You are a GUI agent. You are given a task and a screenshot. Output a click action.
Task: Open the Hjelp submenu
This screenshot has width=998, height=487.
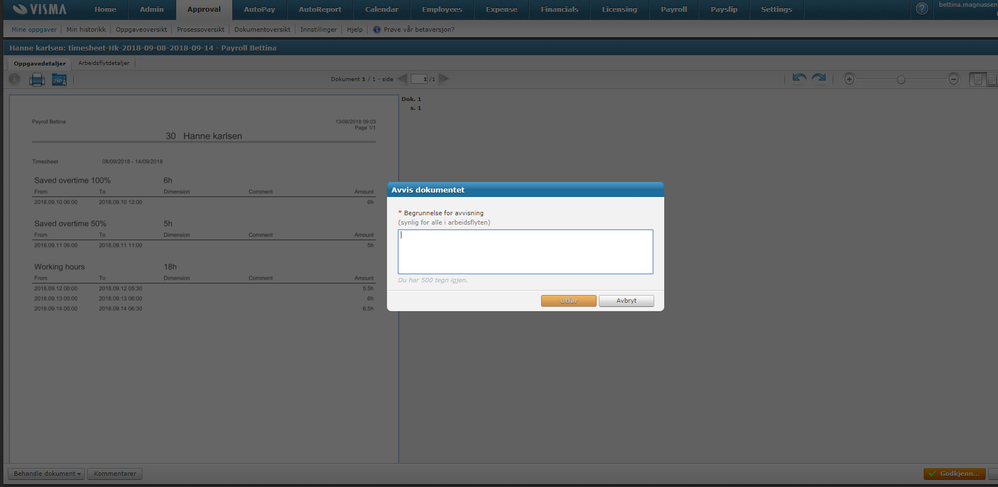355,29
